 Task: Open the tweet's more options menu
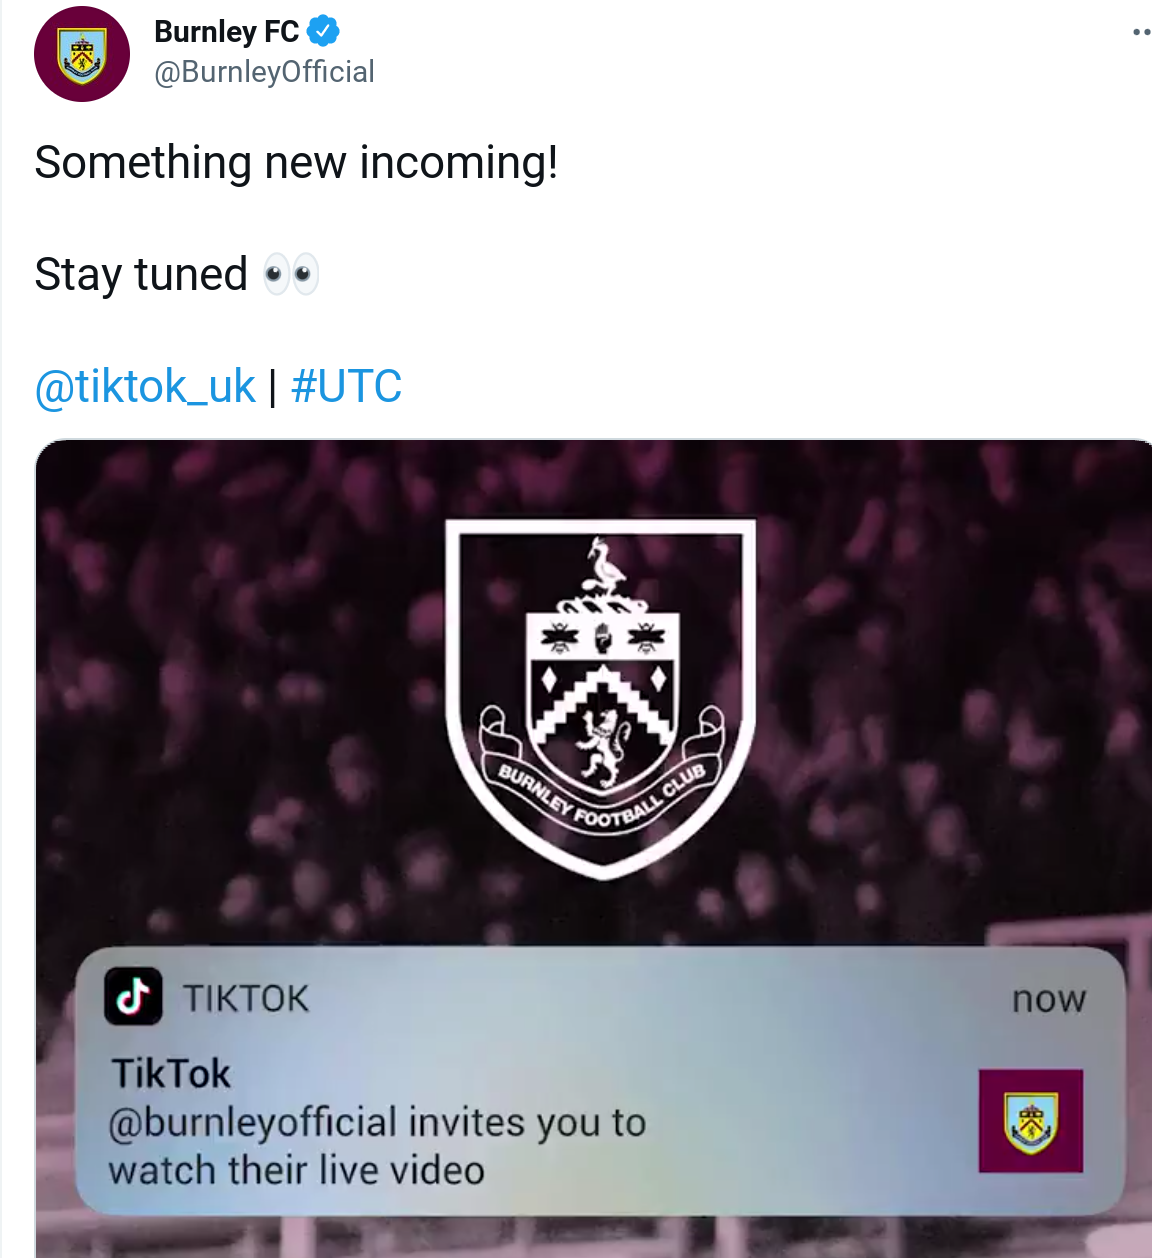(1141, 32)
